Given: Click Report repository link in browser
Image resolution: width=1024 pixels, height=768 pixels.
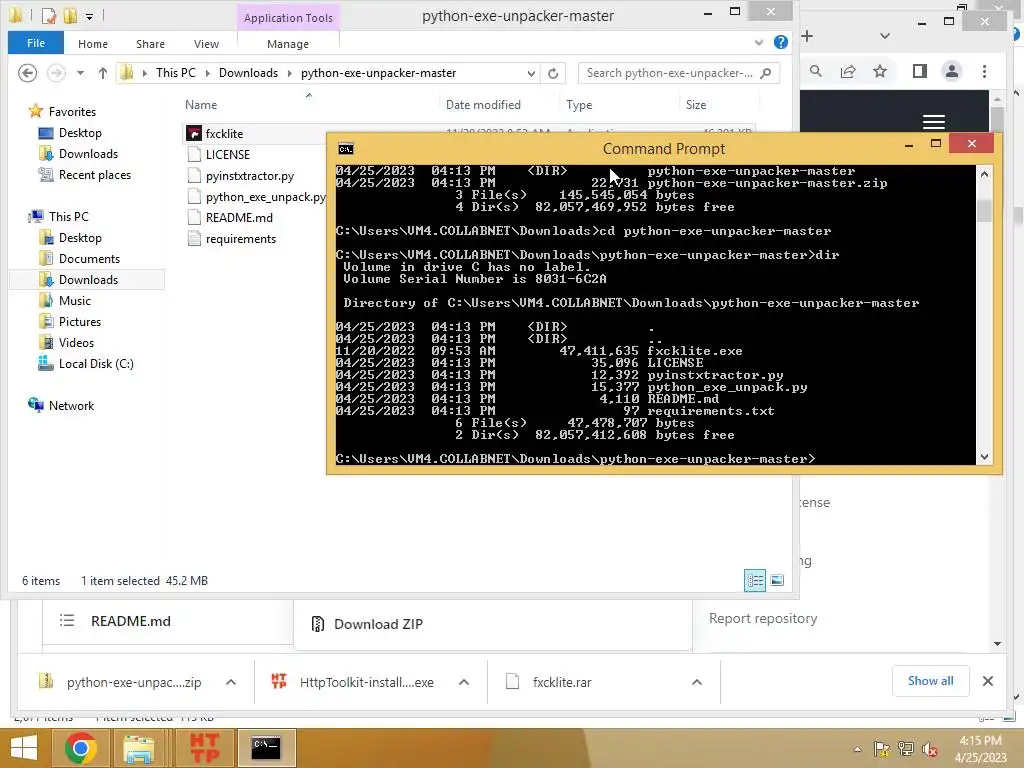Looking at the screenshot, I should click(763, 618).
